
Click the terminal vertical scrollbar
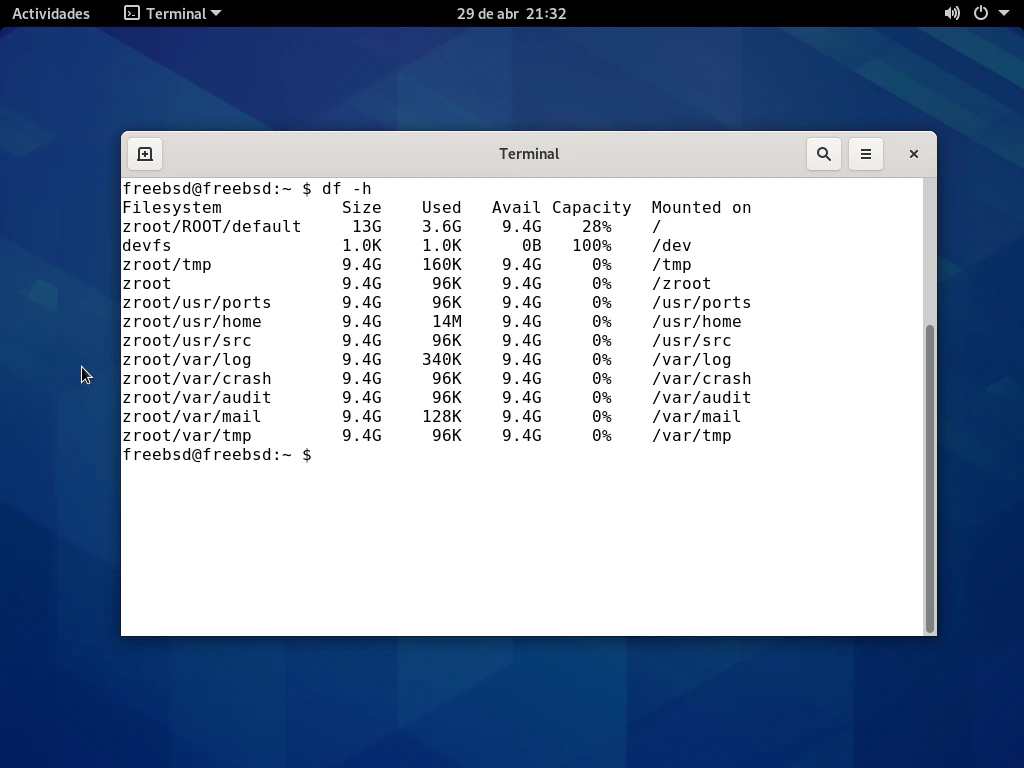click(x=930, y=478)
